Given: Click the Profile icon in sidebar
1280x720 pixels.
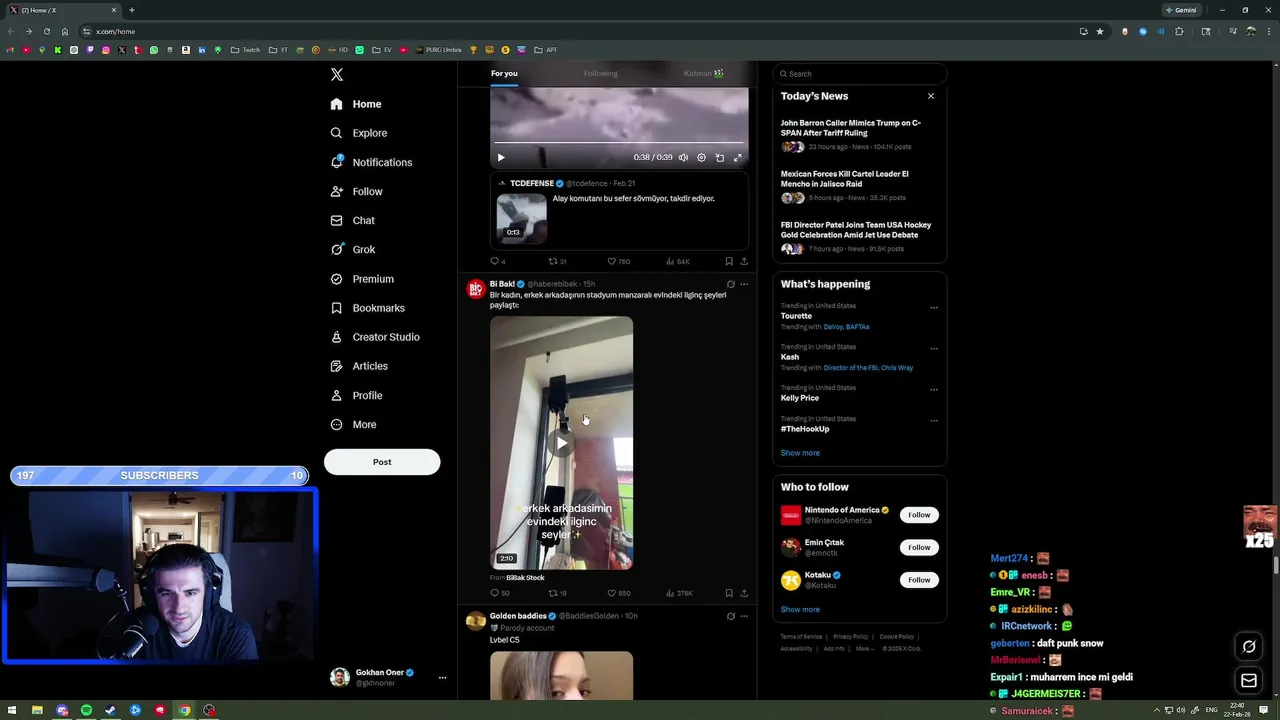Looking at the screenshot, I should pyautogui.click(x=337, y=395).
